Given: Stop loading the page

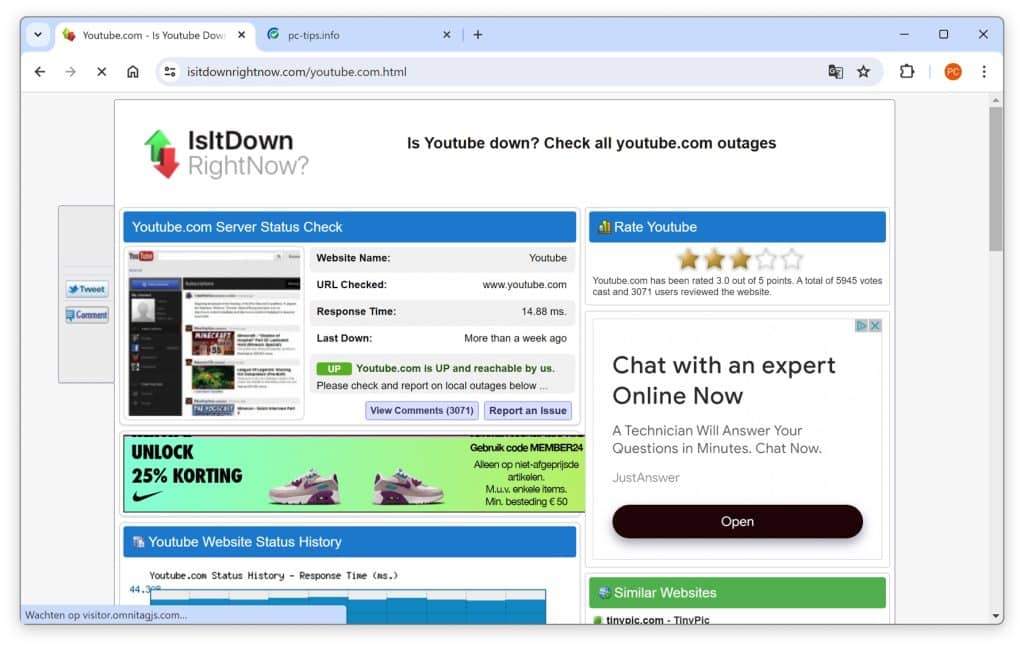Looking at the screenshot, I should (x=101, y=72).
